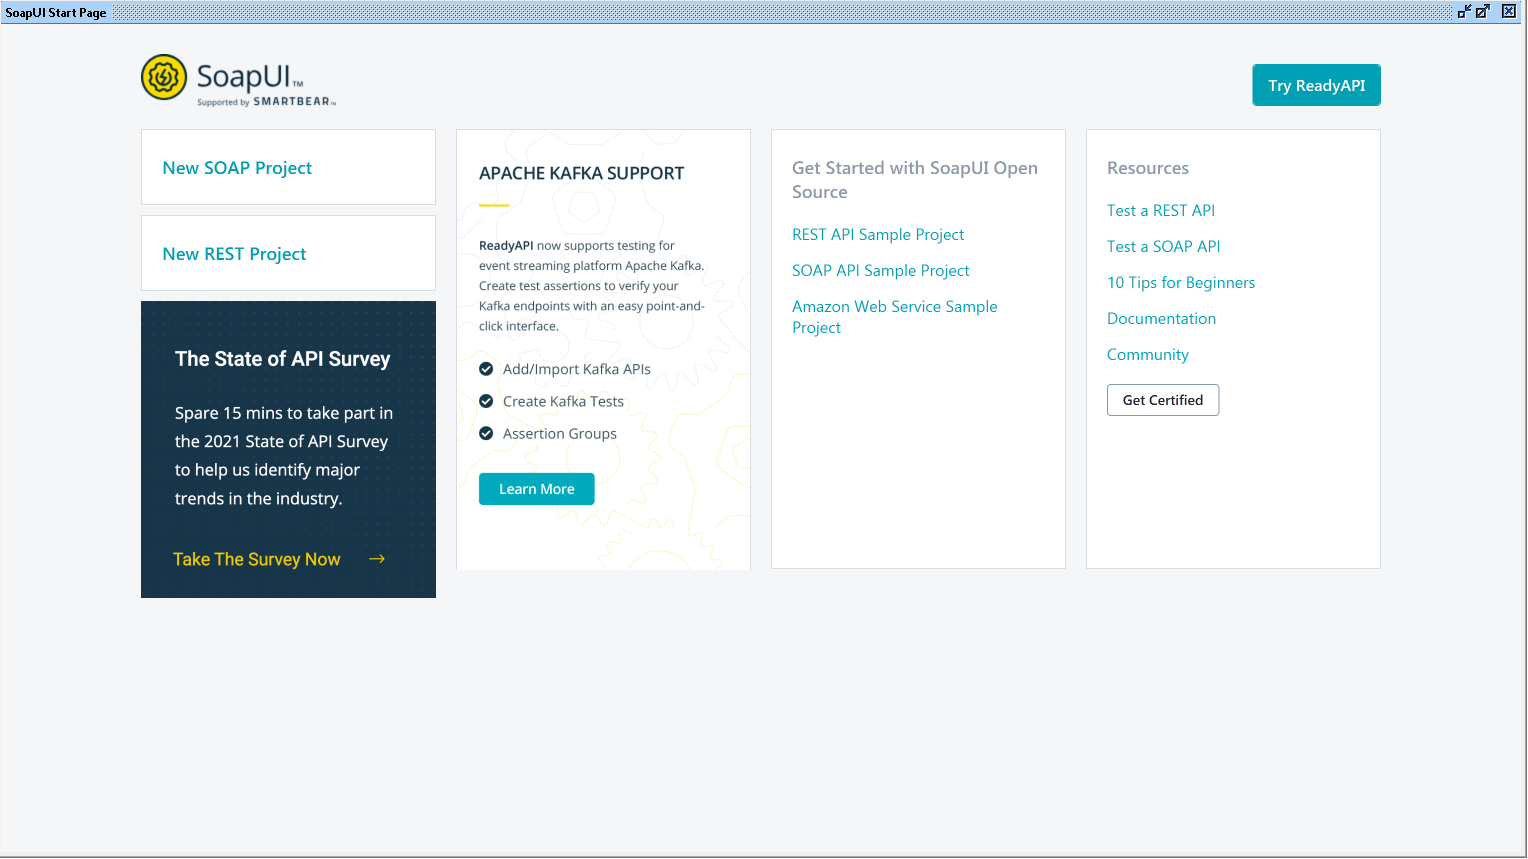Click the SoapUI logo icon
This screenshot has height=859, width=1528.
[164, 77]
